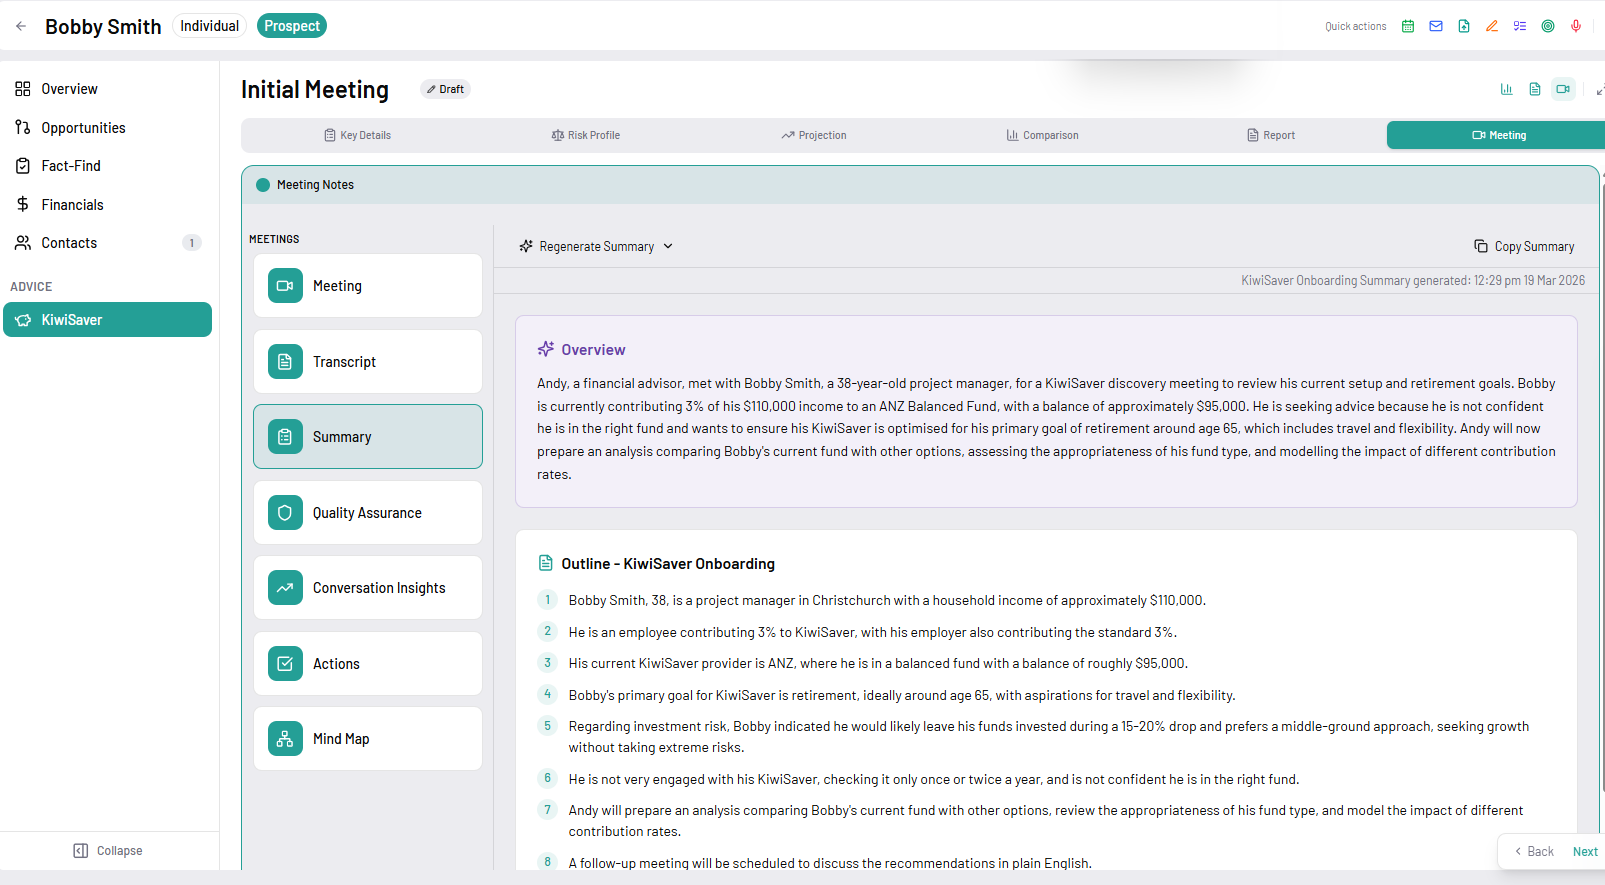Viewport: 1605px width, 885px height.
Task: Click the Contacts people icon
Action: 23,243
